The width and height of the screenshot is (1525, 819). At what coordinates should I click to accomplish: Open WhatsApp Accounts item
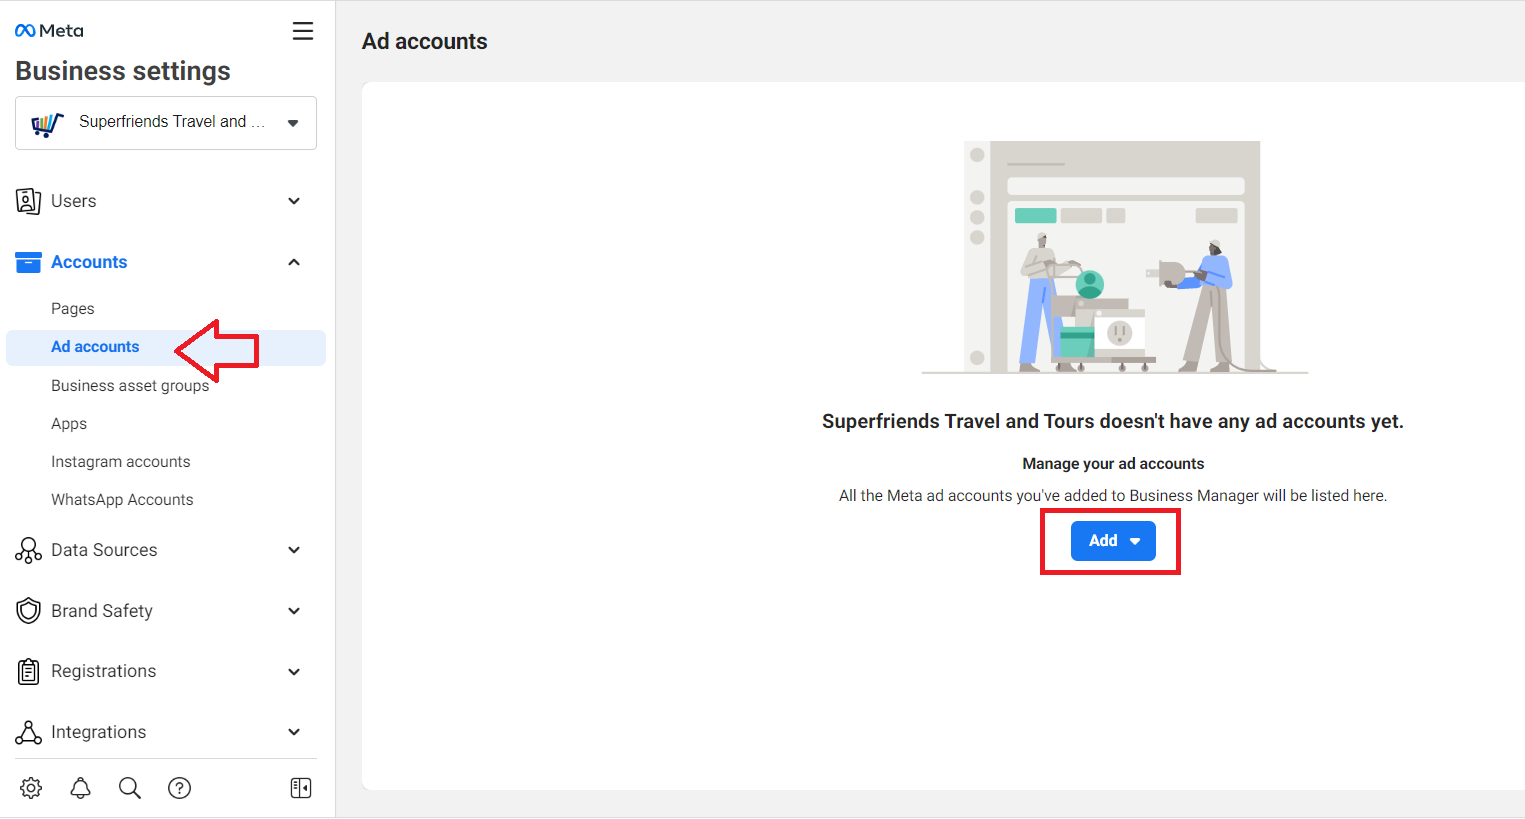tap(122, 500)
